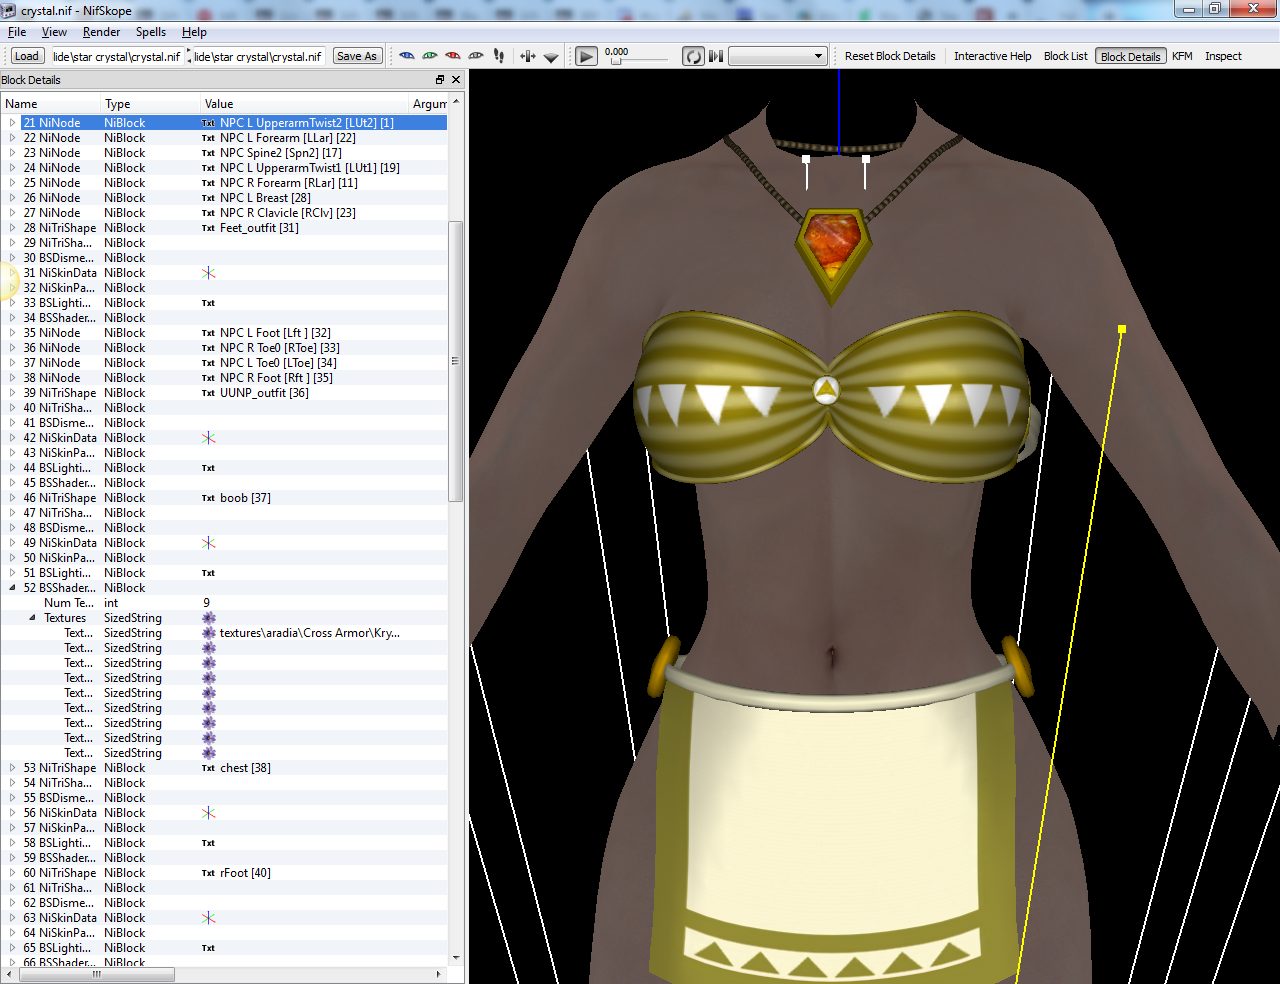The image size is (1280, 984).
Task: Collapse the 52 BSShader row
Action: 13,588
